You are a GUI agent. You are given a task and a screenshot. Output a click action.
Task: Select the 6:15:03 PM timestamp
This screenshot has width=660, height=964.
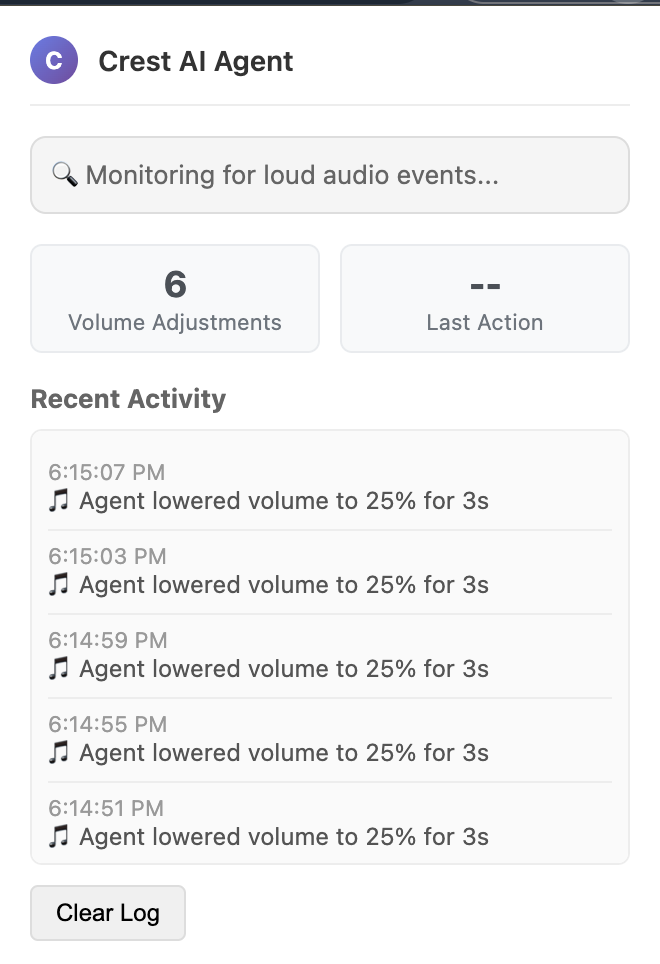coord(107,556)
